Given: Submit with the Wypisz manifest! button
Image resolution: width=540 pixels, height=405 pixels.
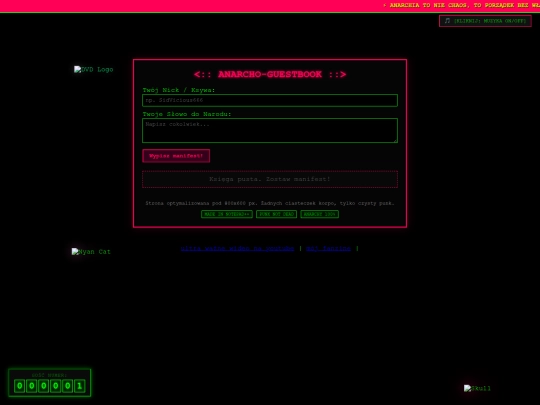Looking at the screenshot, I should tap(176, 156).
